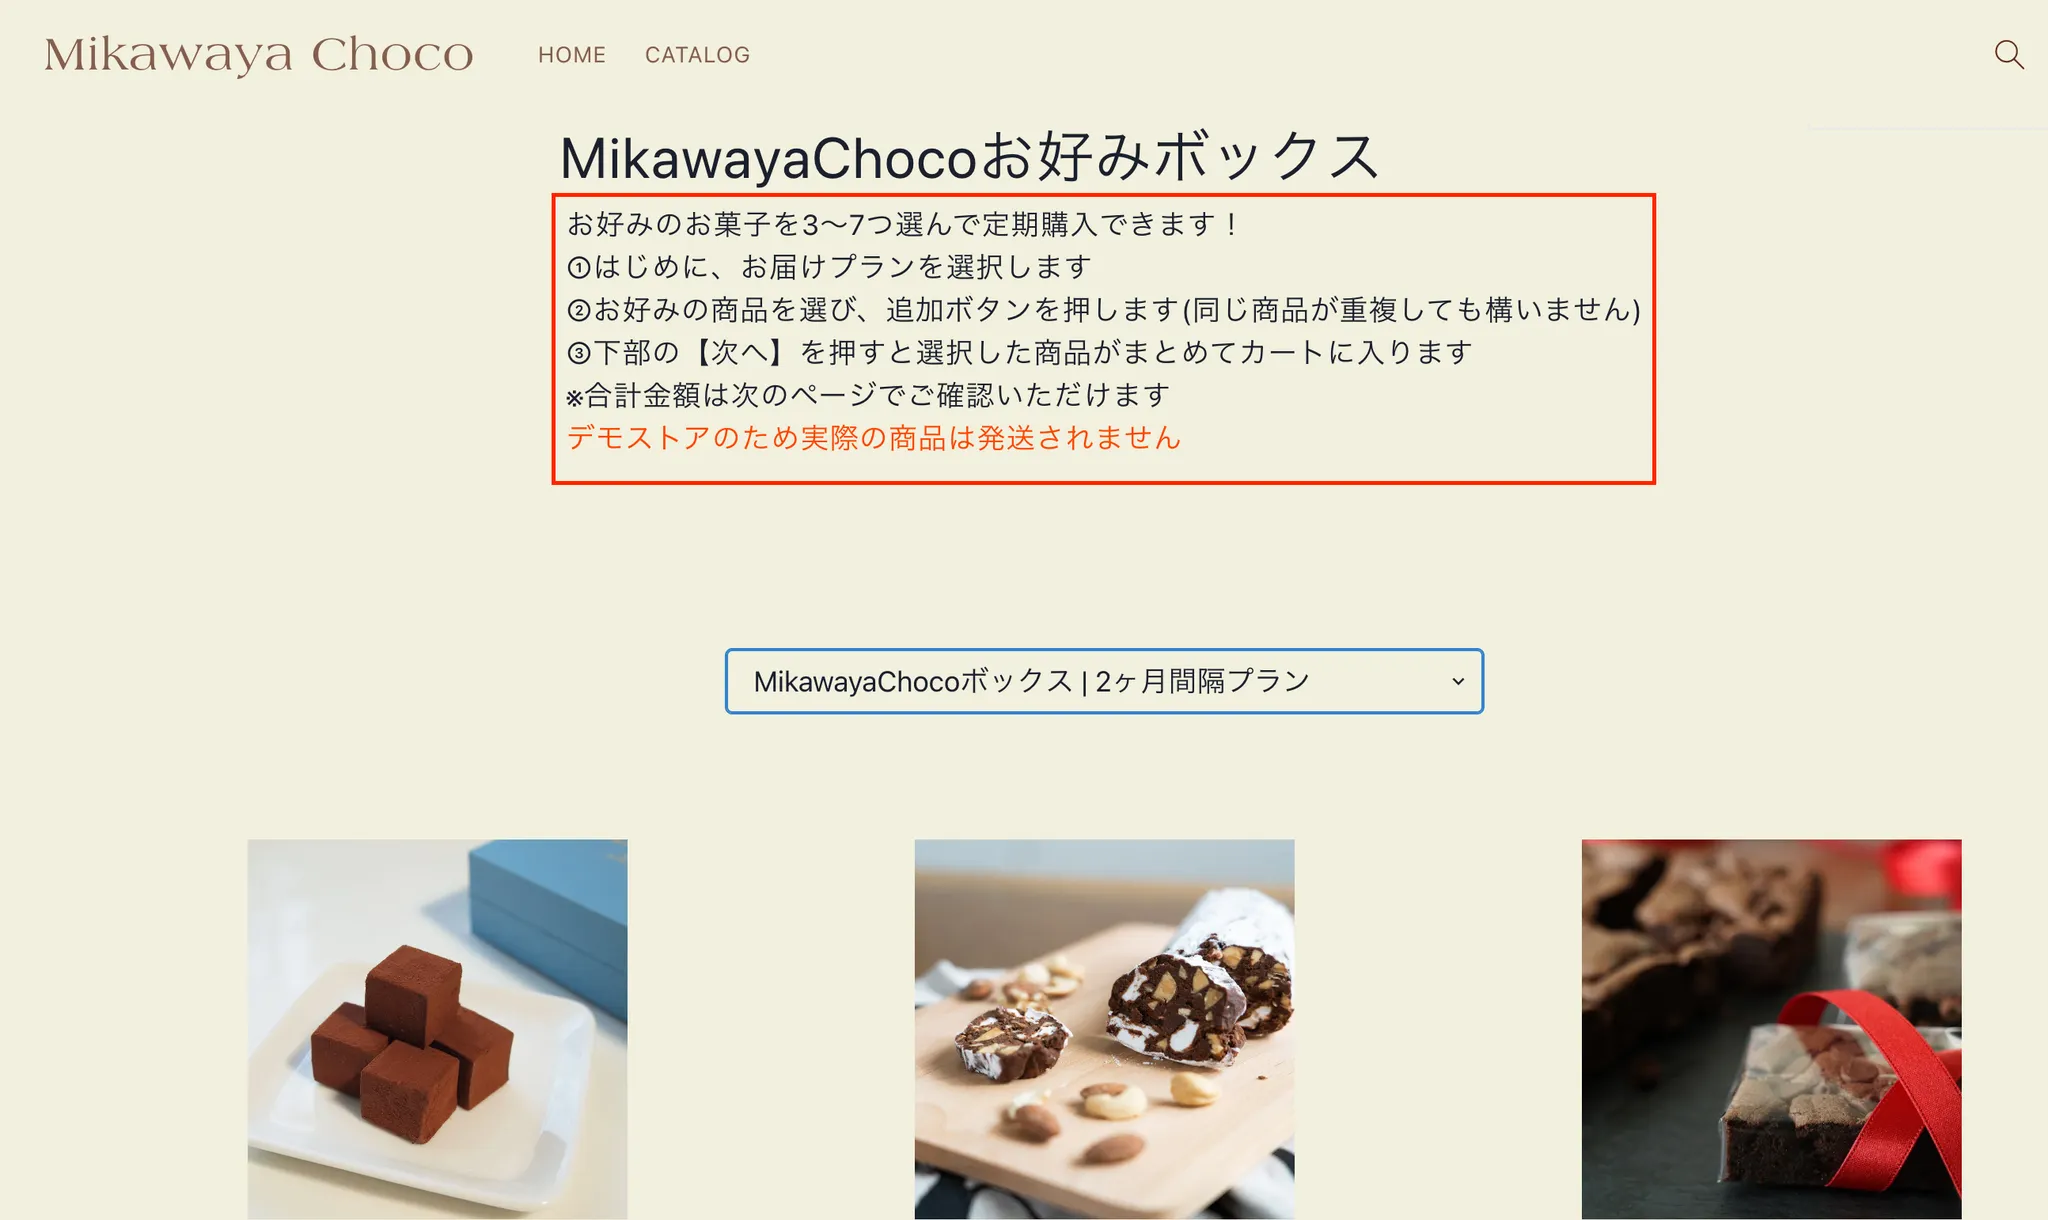Click the circled number ① step marker
Image resolution: width=2048 pixels, height=1220 pixels.
579,268
